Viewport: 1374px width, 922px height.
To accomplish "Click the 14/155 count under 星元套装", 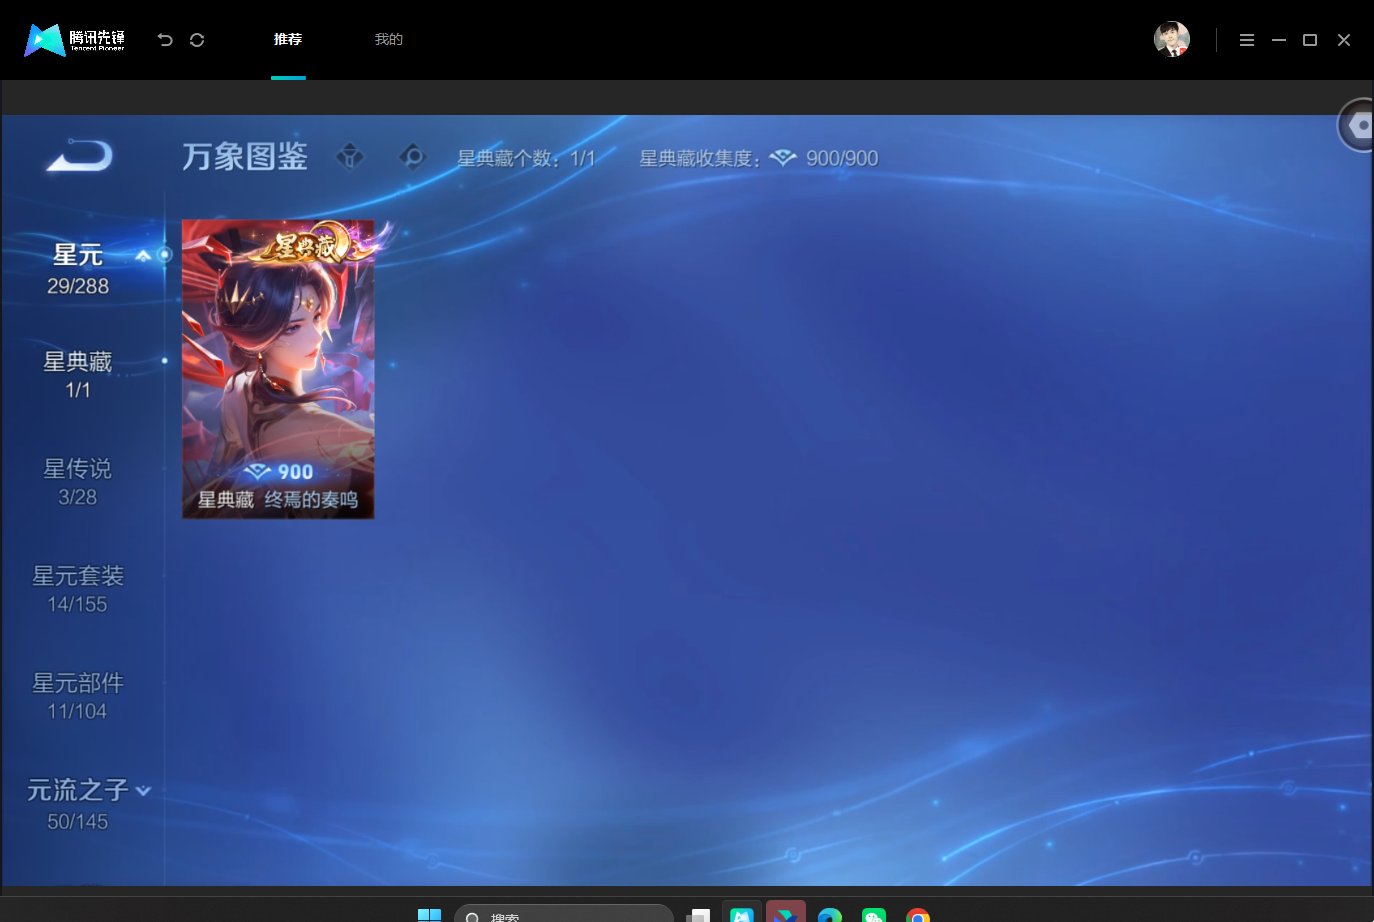I will (x=78, y=604).
